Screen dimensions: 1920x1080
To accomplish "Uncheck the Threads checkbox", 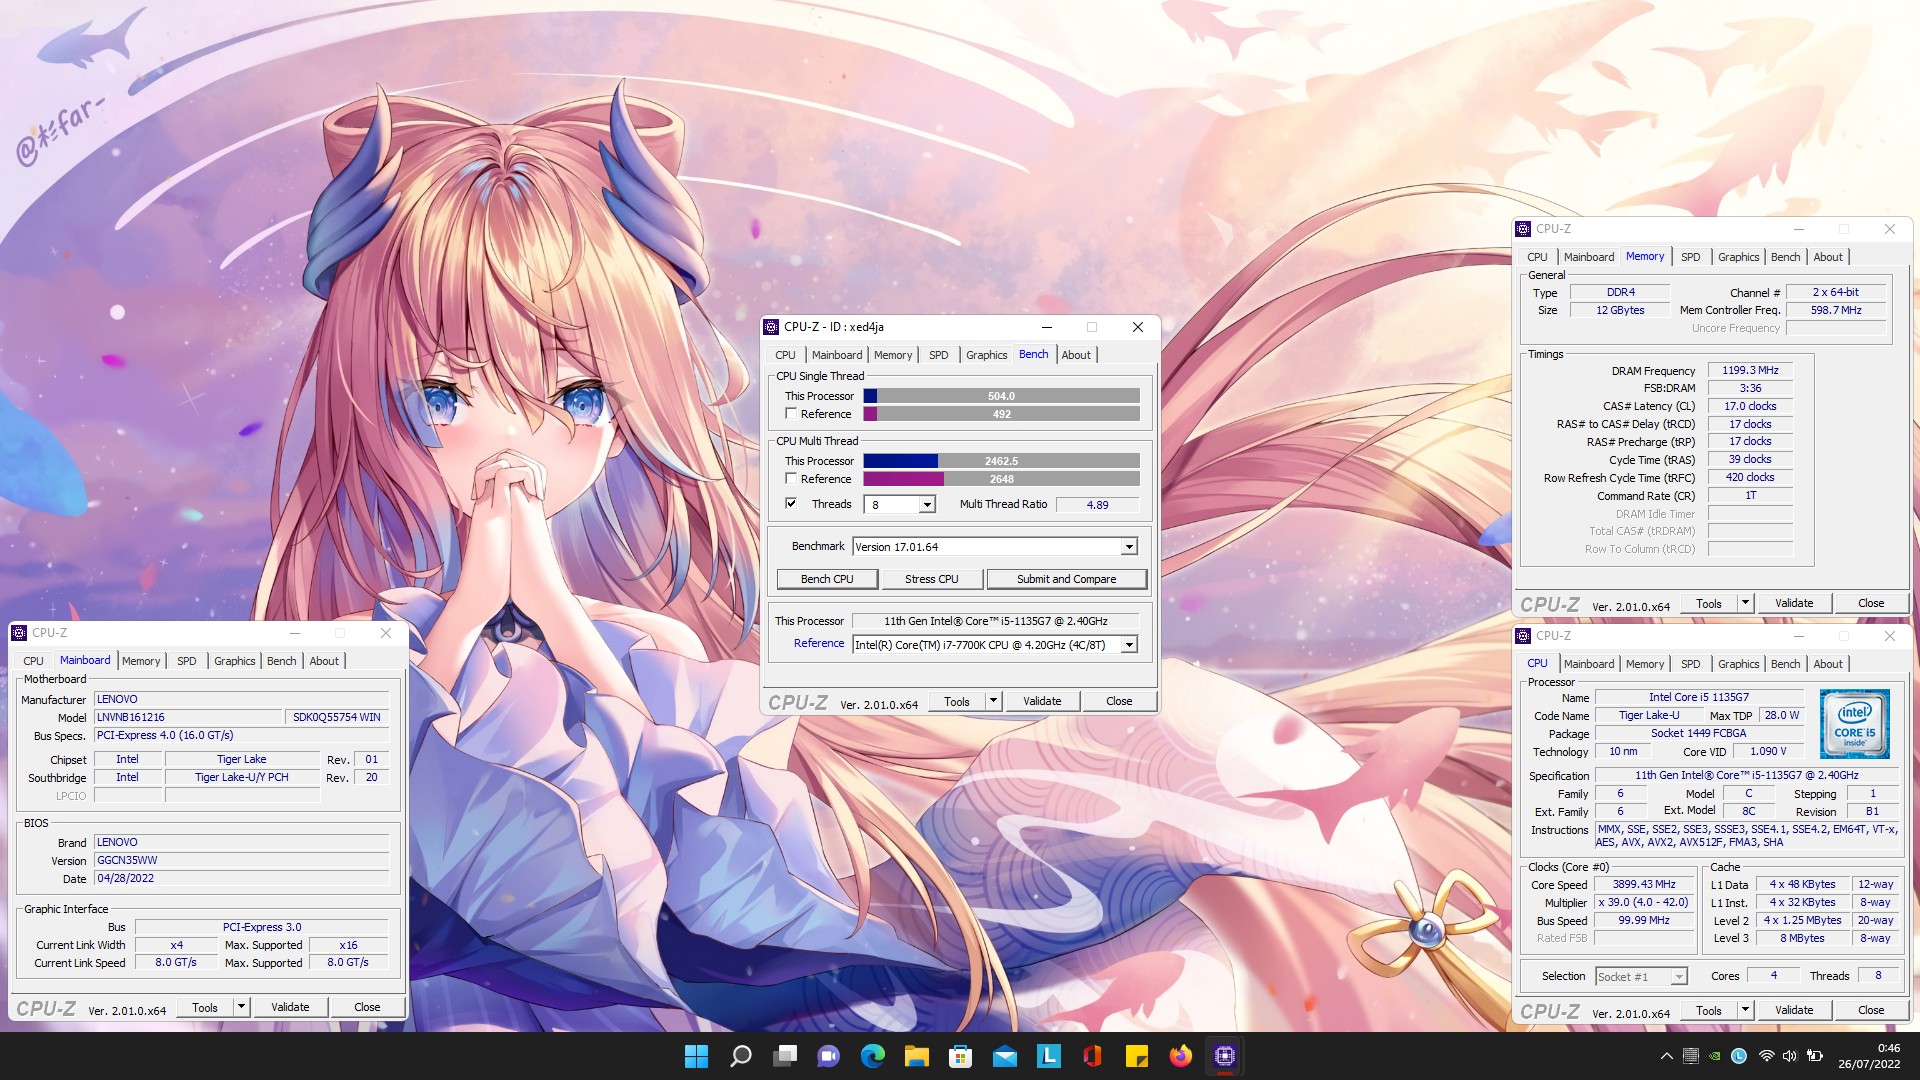I will [x=791, y=504].
